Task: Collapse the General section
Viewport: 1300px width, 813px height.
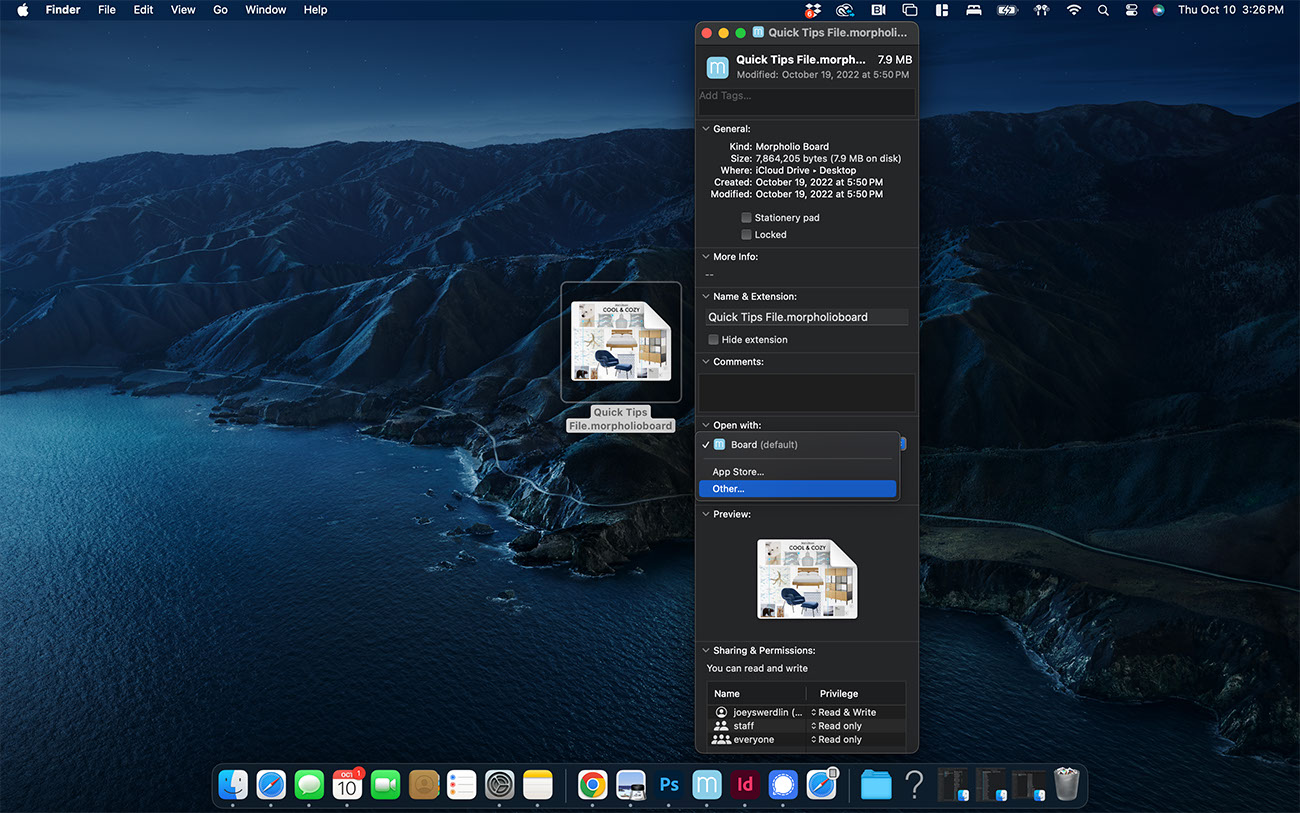Action: point(706,129)
